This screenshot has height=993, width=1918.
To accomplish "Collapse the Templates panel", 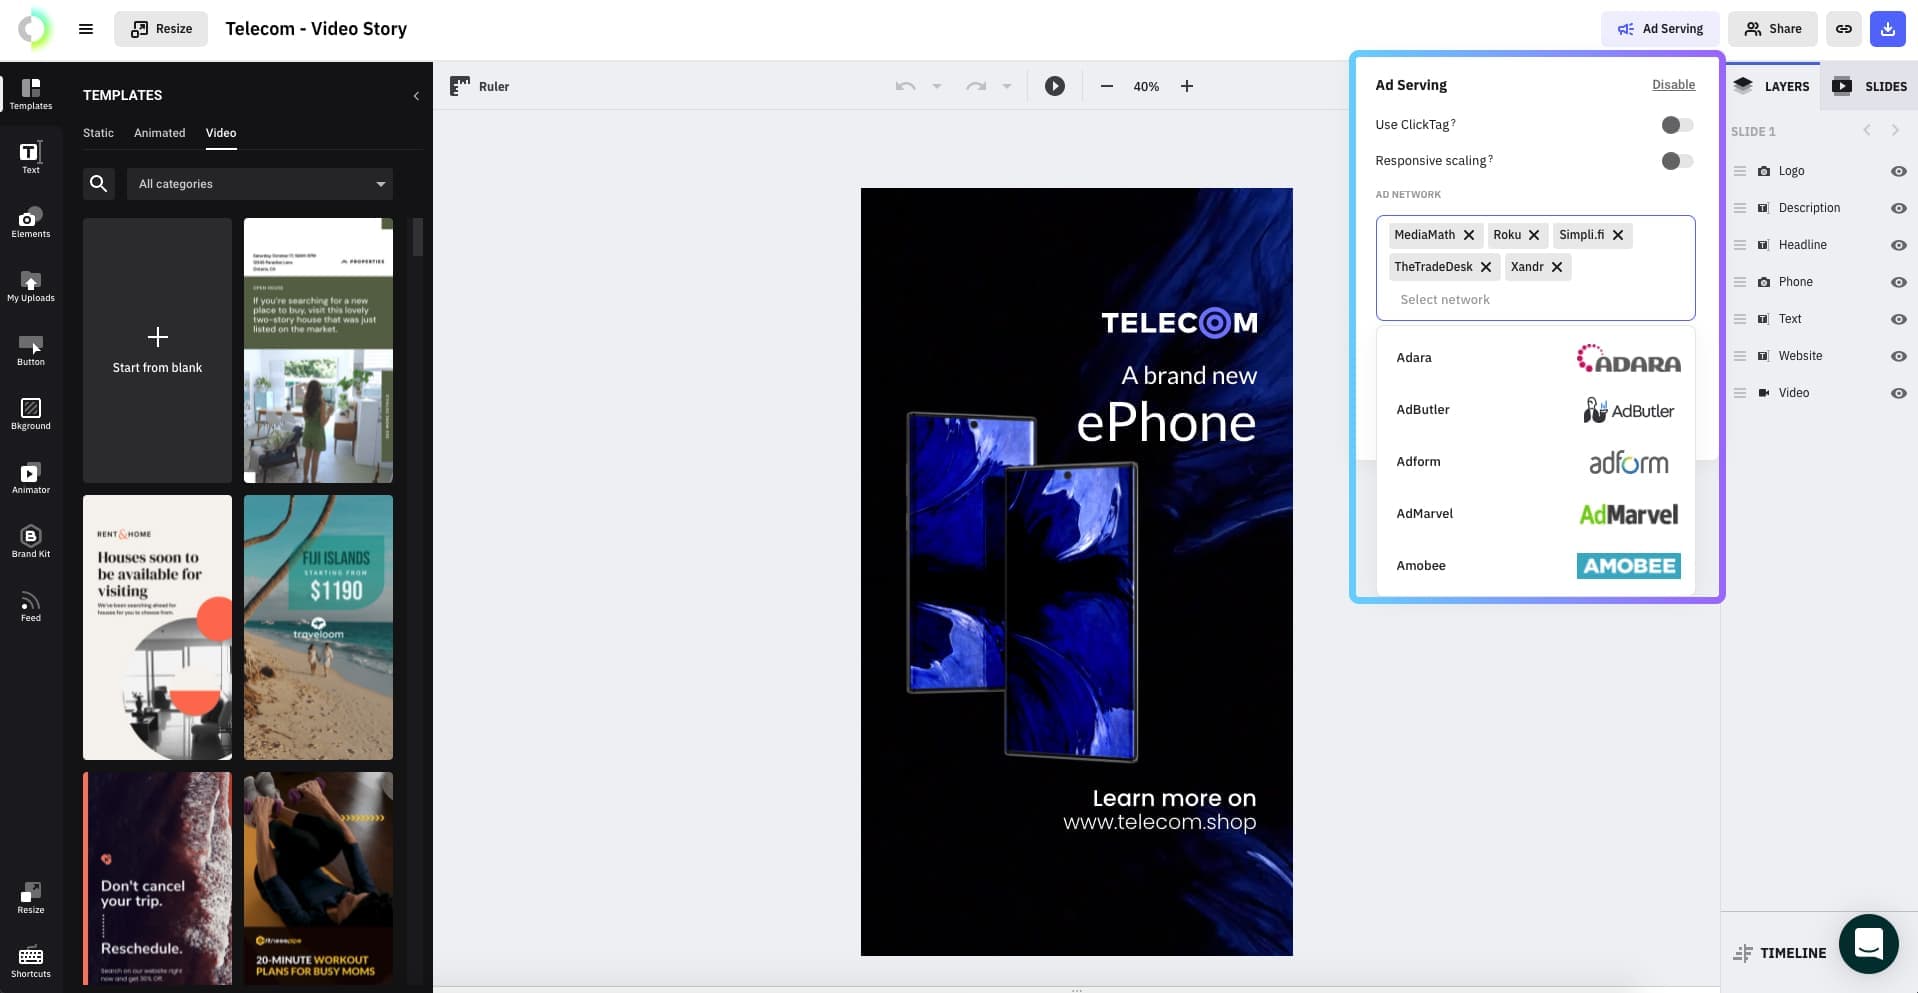I will pos(416,96).
